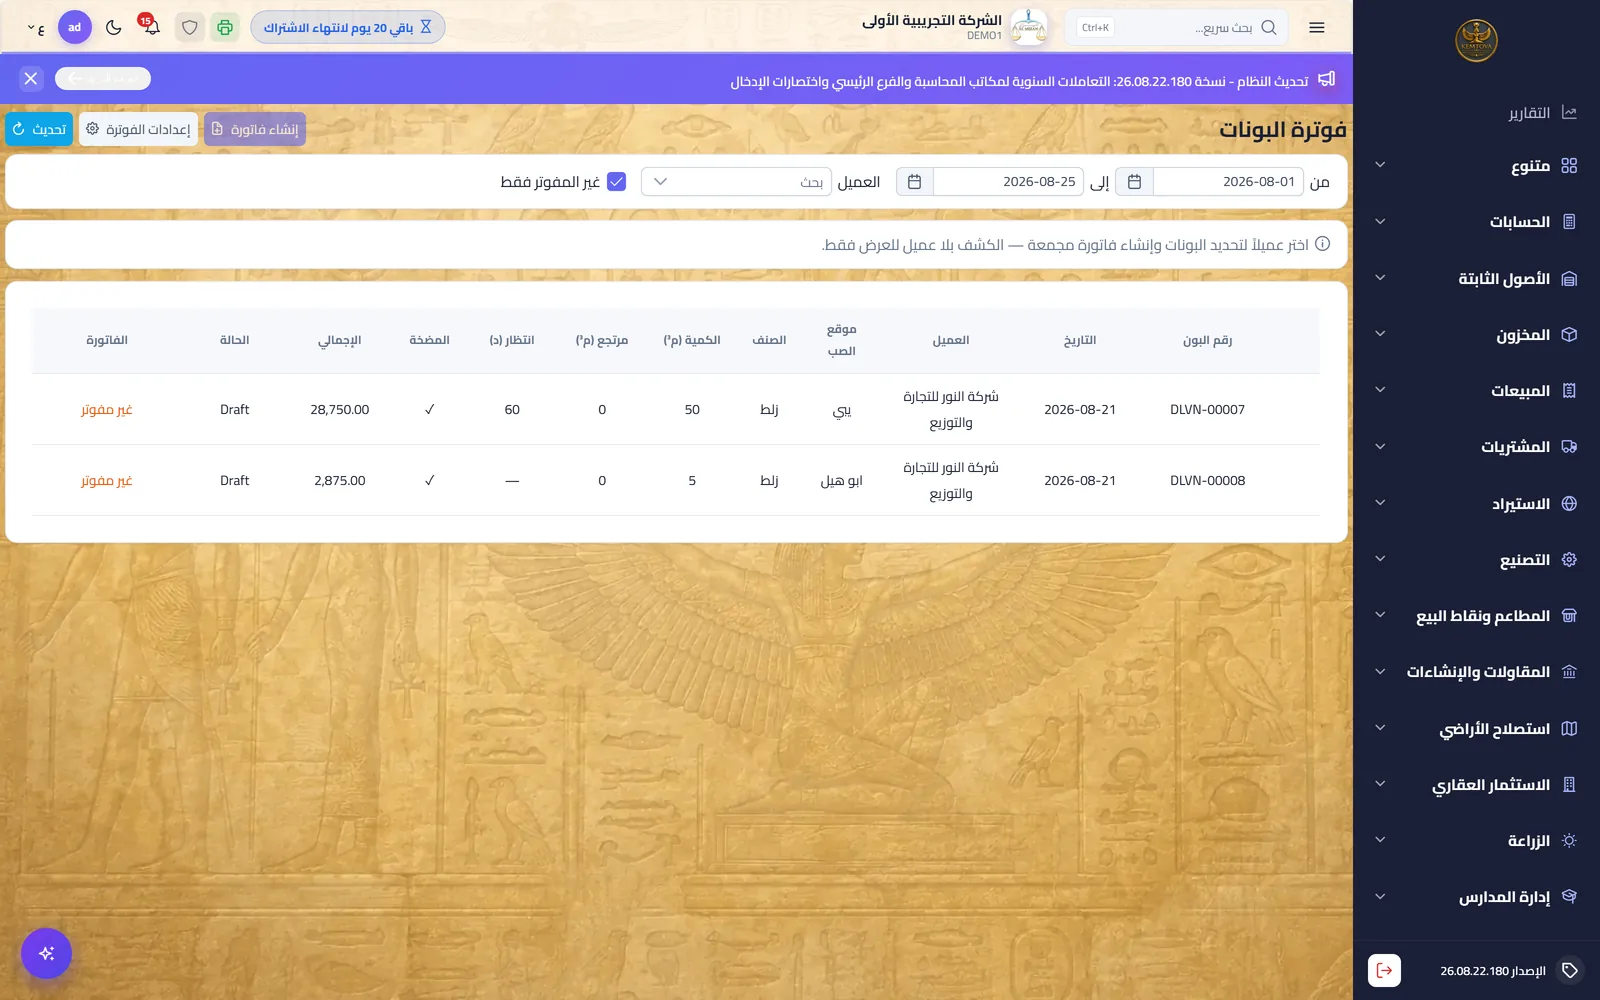Click the المبيعات receipt icon
The image size is (1600, 1000).
tap(1569, 391)
